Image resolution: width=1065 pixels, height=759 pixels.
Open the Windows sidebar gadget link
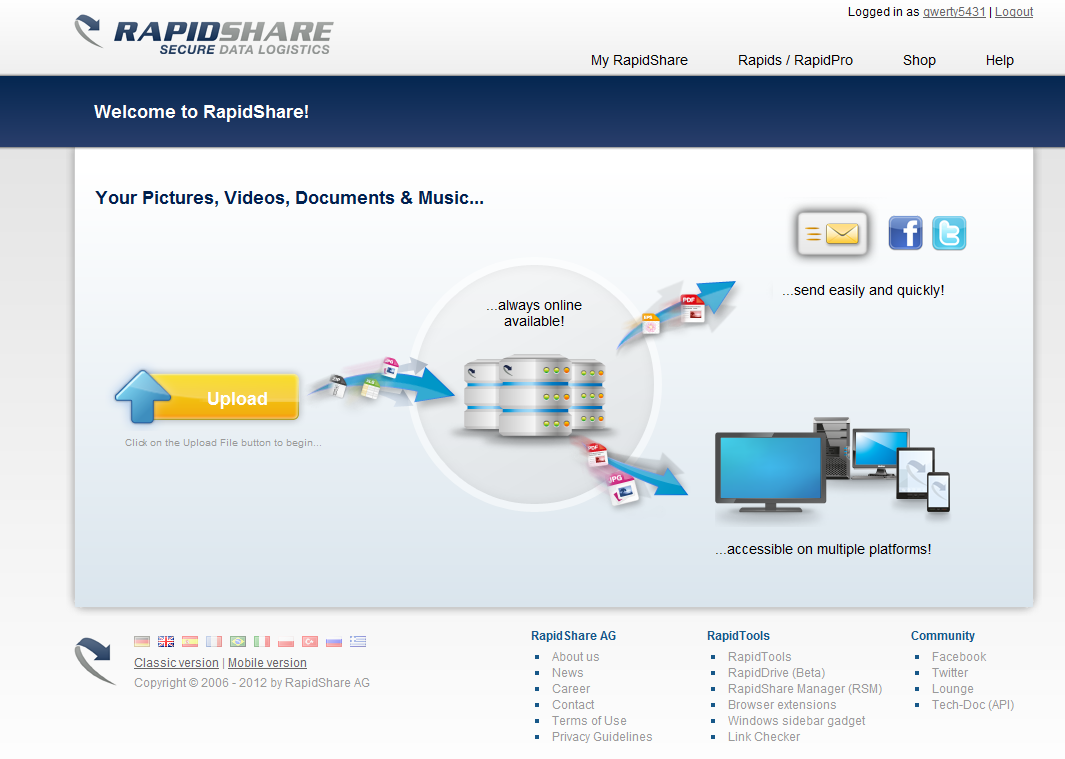coord(796,720)
